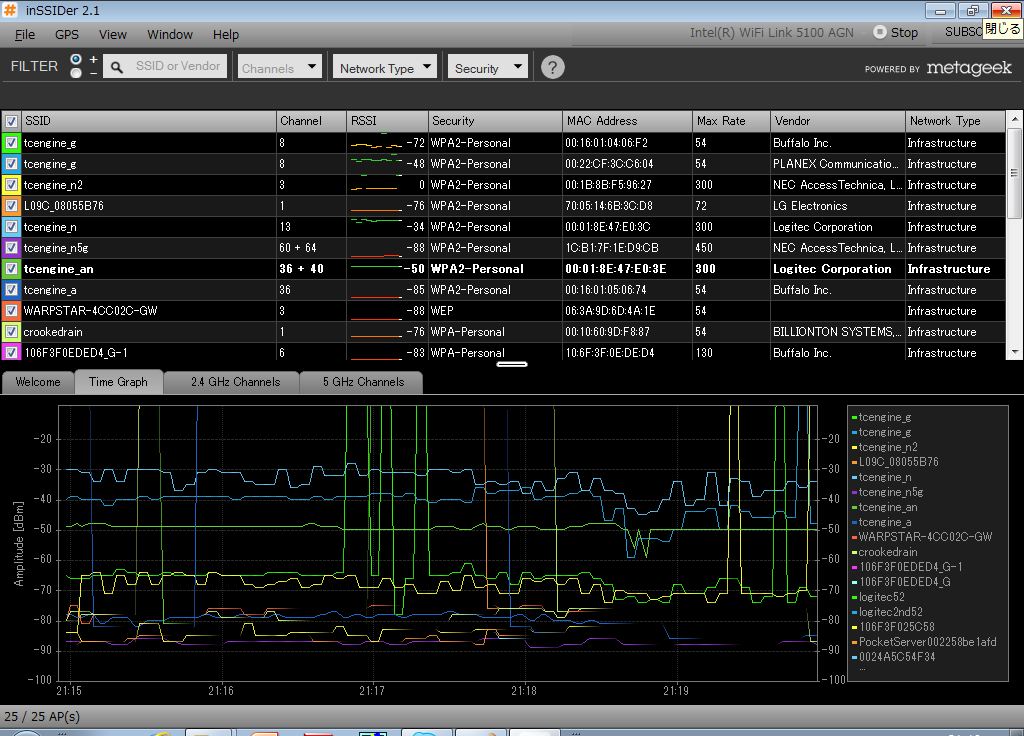Image resolution: width=1024 pixels, height=736 pixels.
Task: Expand the Channels filter dropdown
Action: tap(280, 68)
